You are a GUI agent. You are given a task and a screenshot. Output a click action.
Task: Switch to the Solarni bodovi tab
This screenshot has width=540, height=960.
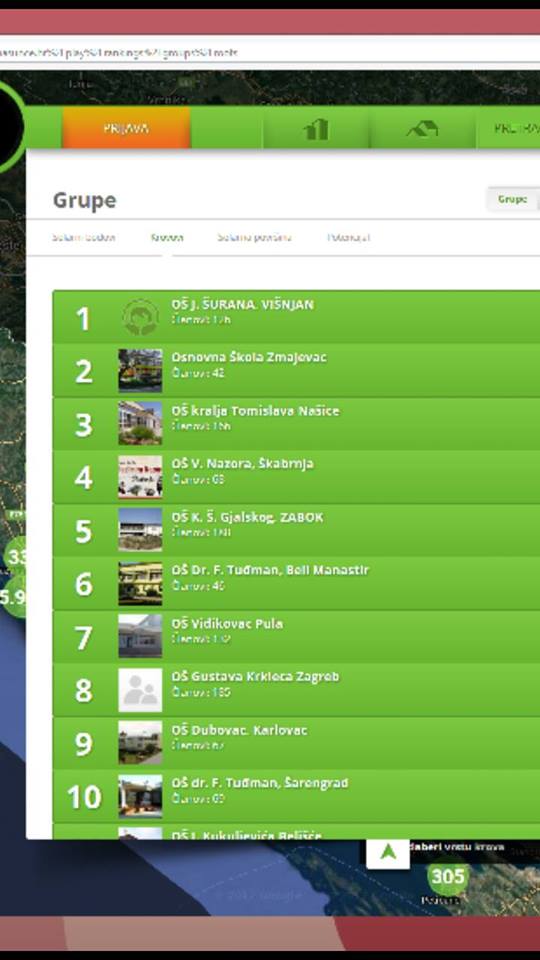(84, 238)
